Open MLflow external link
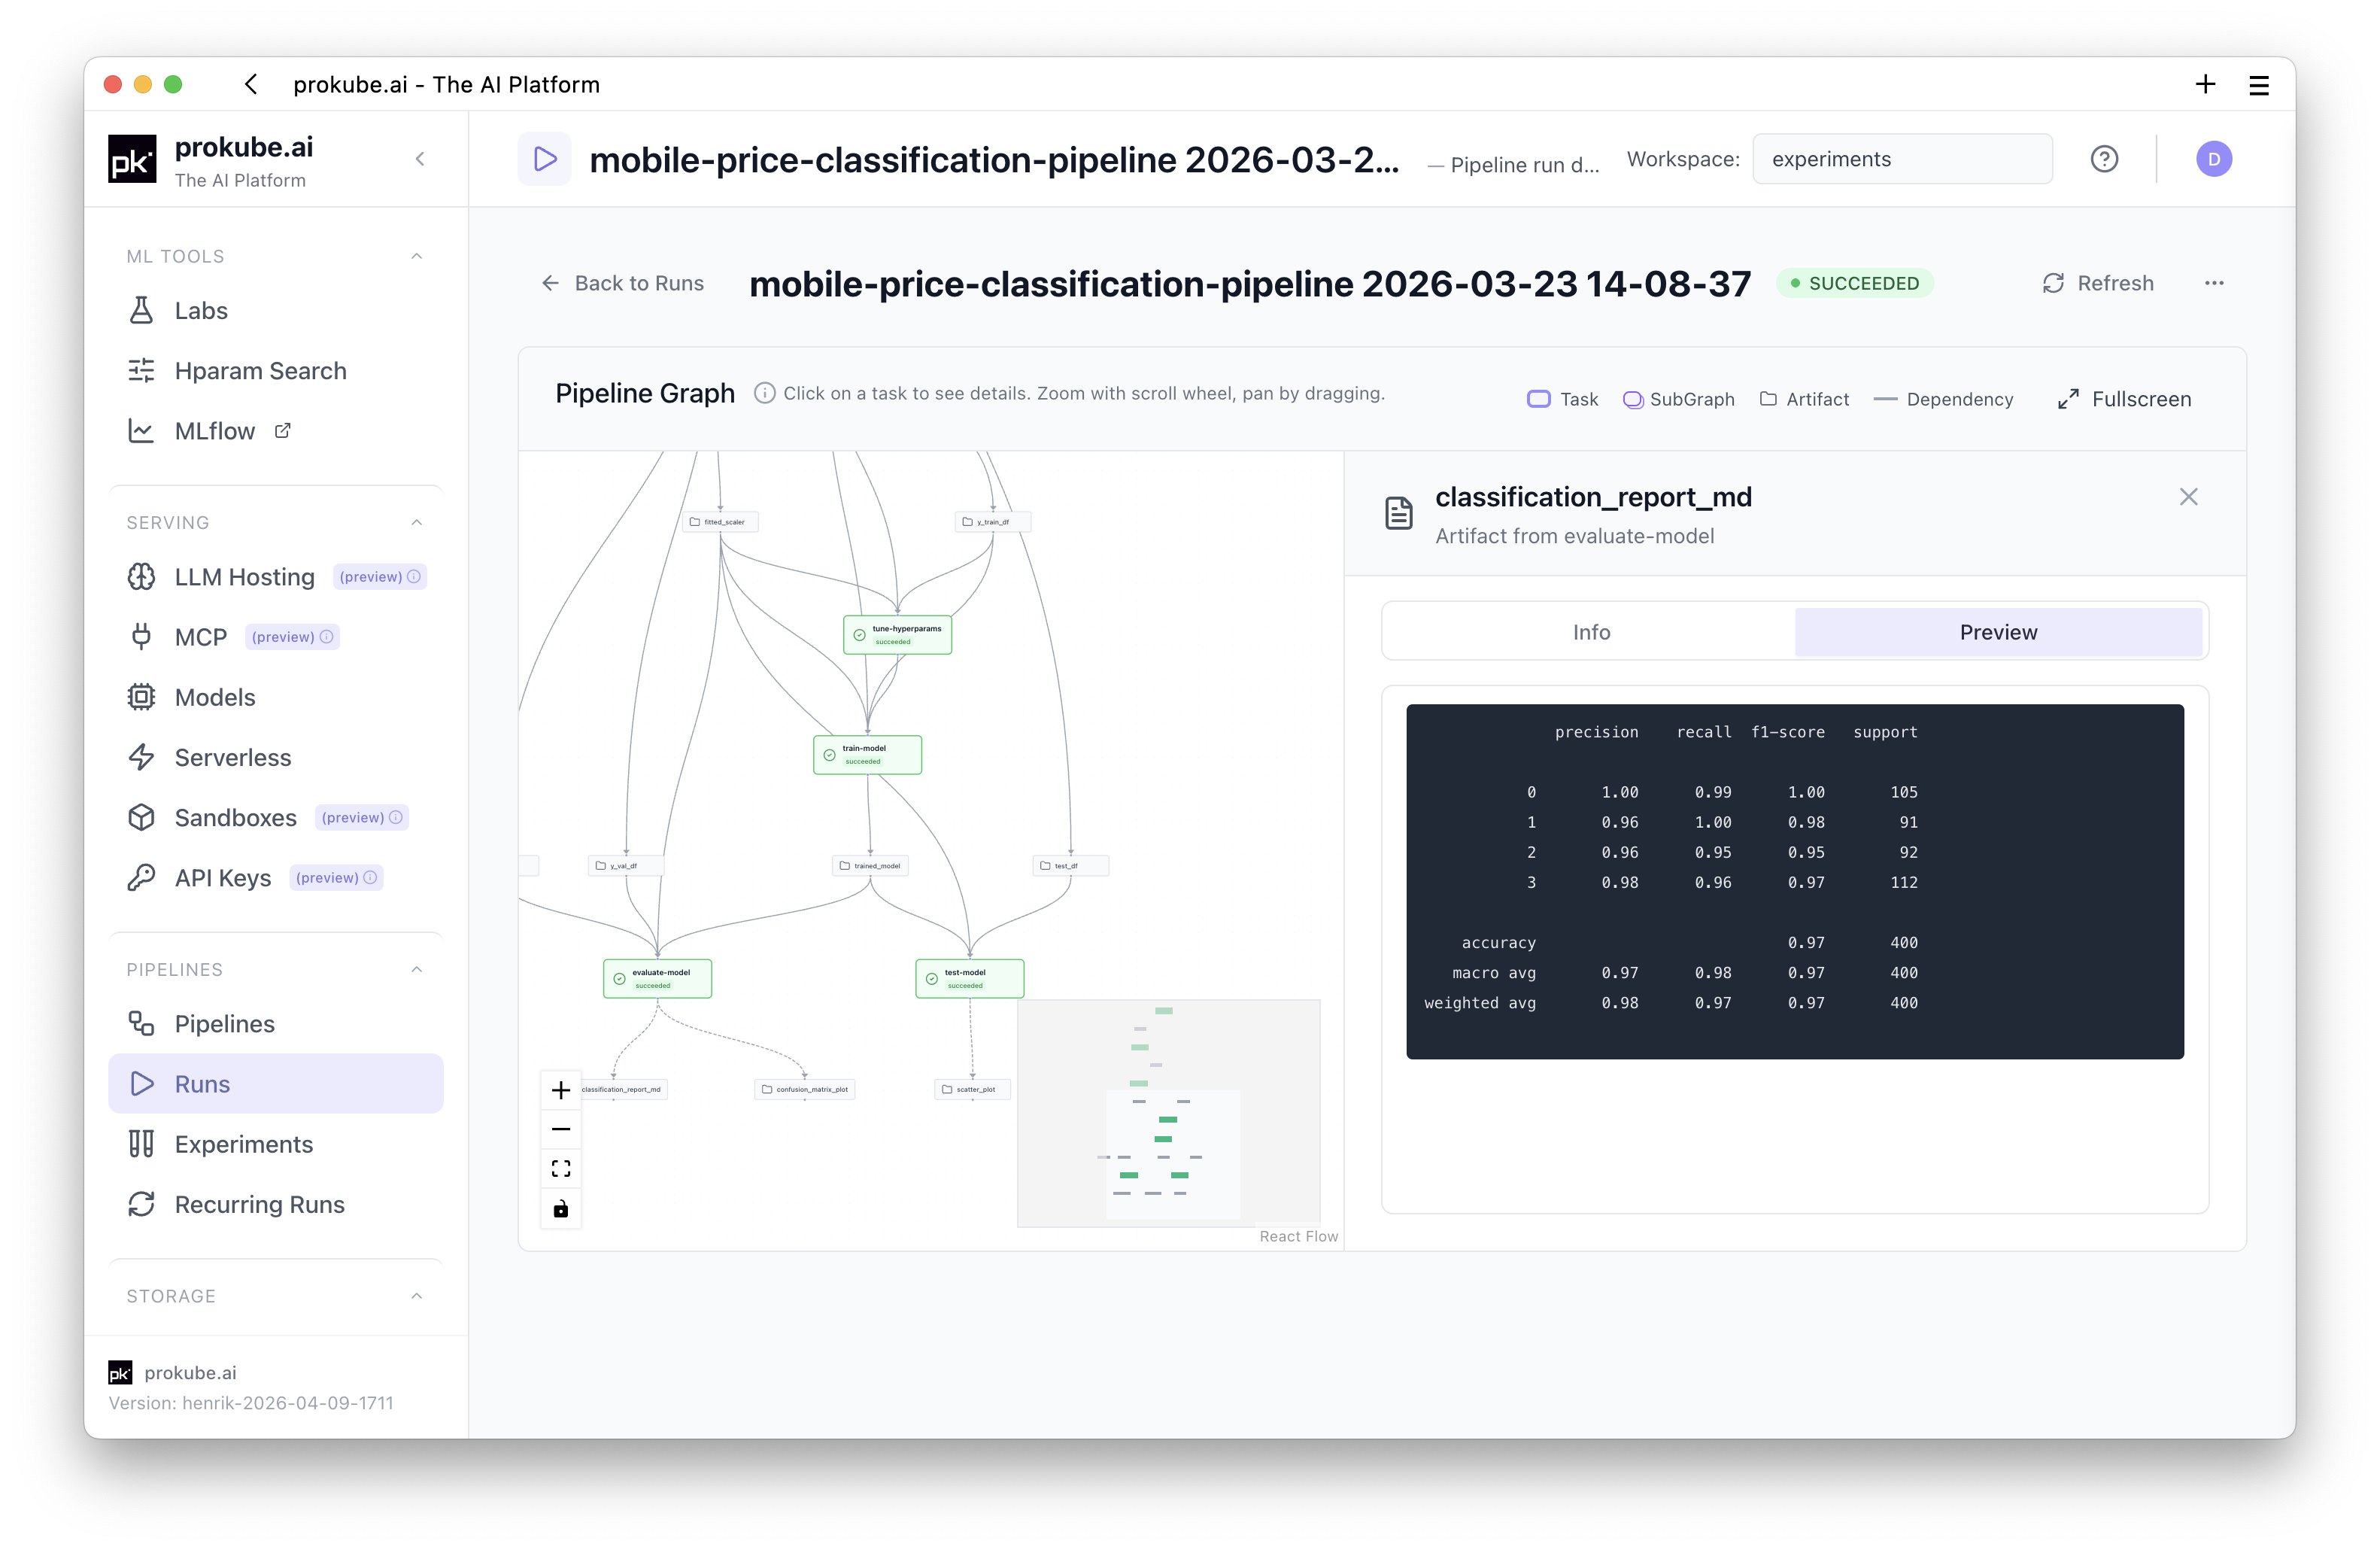2380x1550 pixels. (x=275, y=431)
